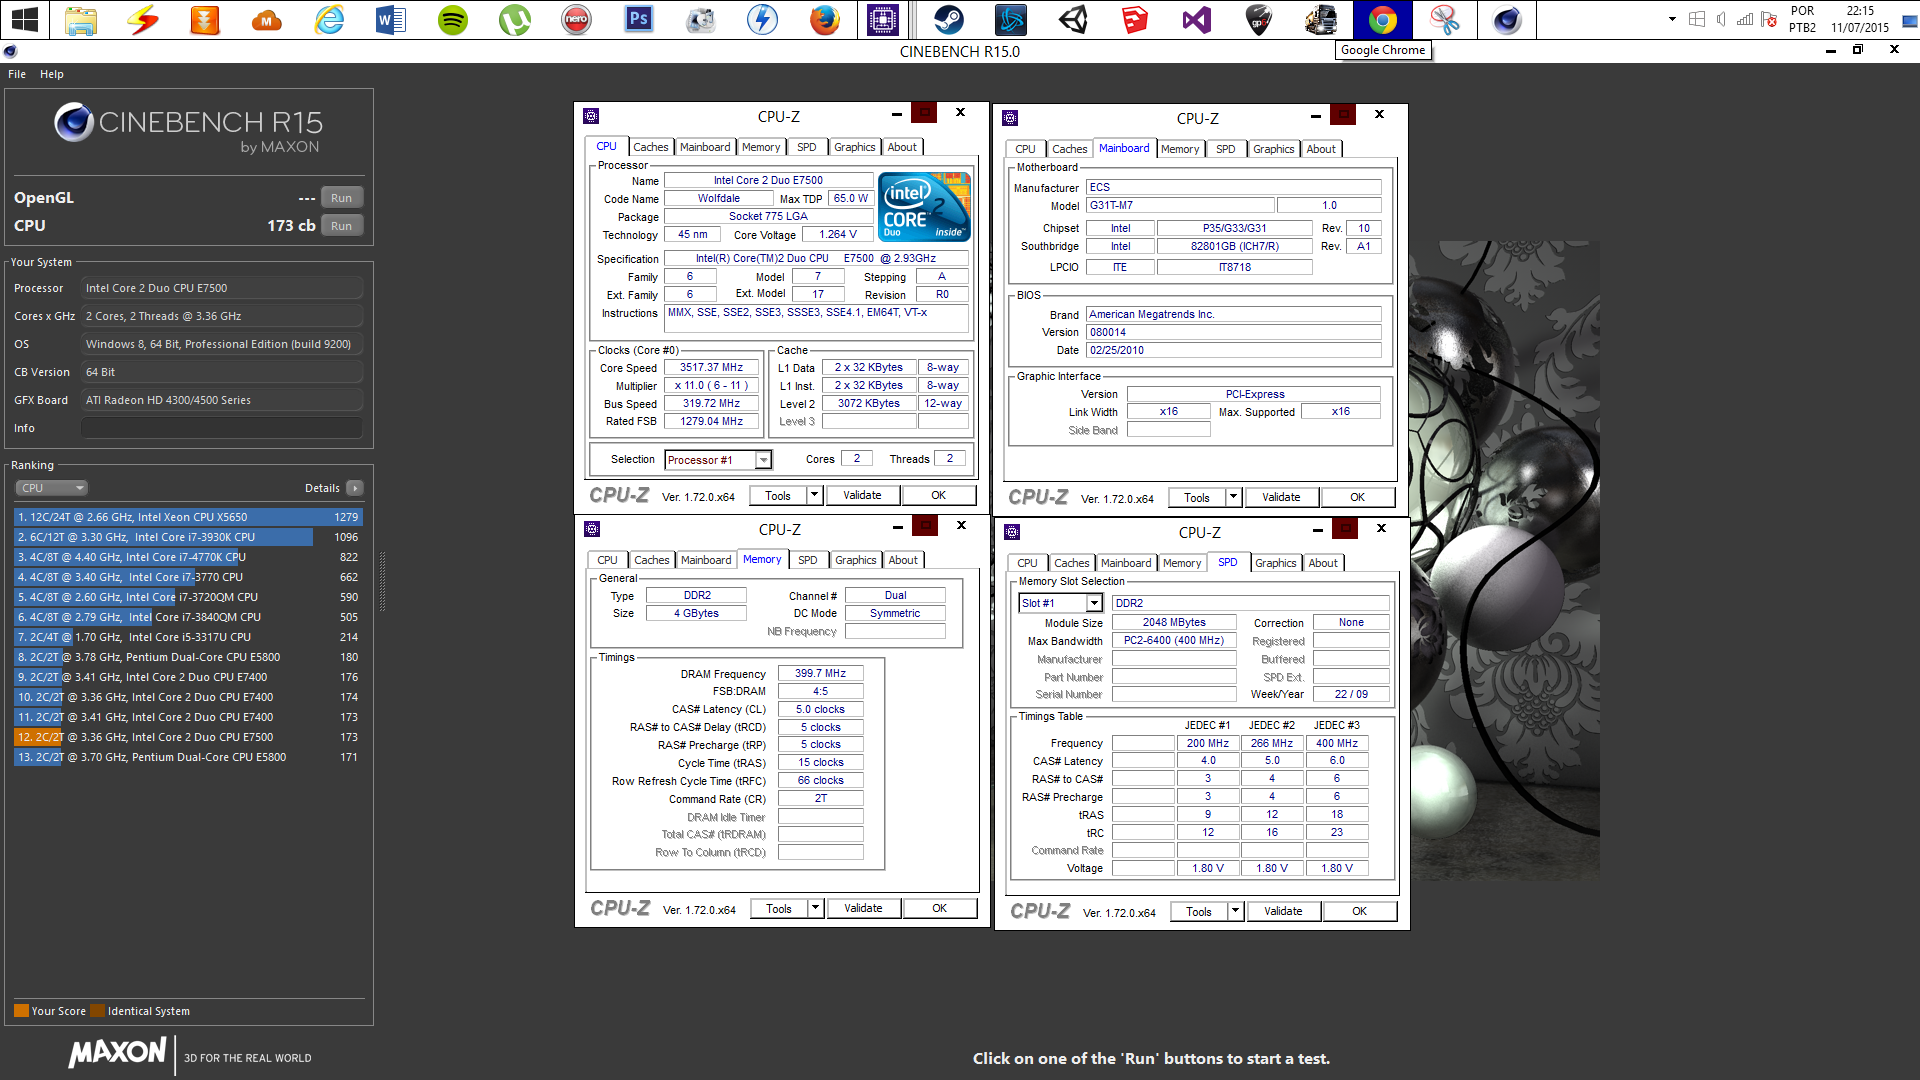Switch to Cinebench in the taskbar
1920x1080 pixels.
[x=1507, y=19]
